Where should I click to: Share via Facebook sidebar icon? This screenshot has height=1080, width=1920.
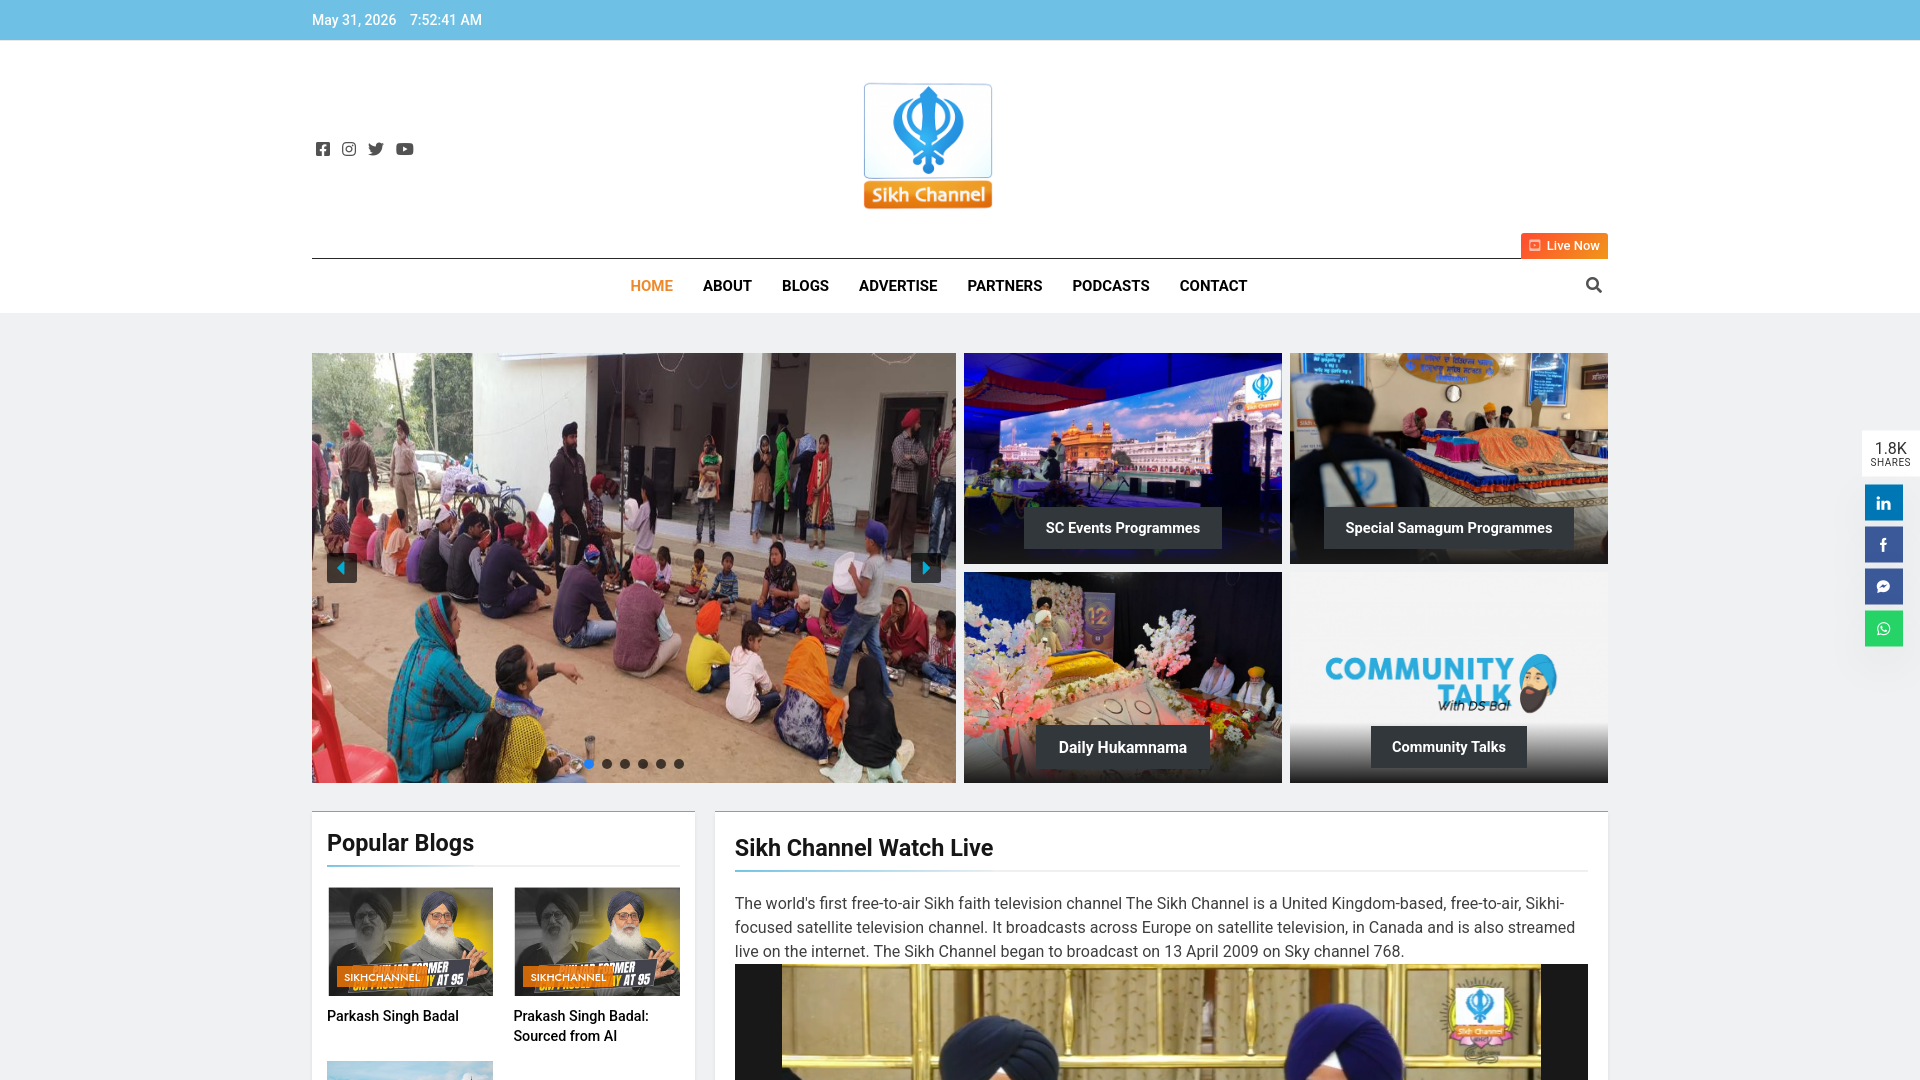[1883, 545]
